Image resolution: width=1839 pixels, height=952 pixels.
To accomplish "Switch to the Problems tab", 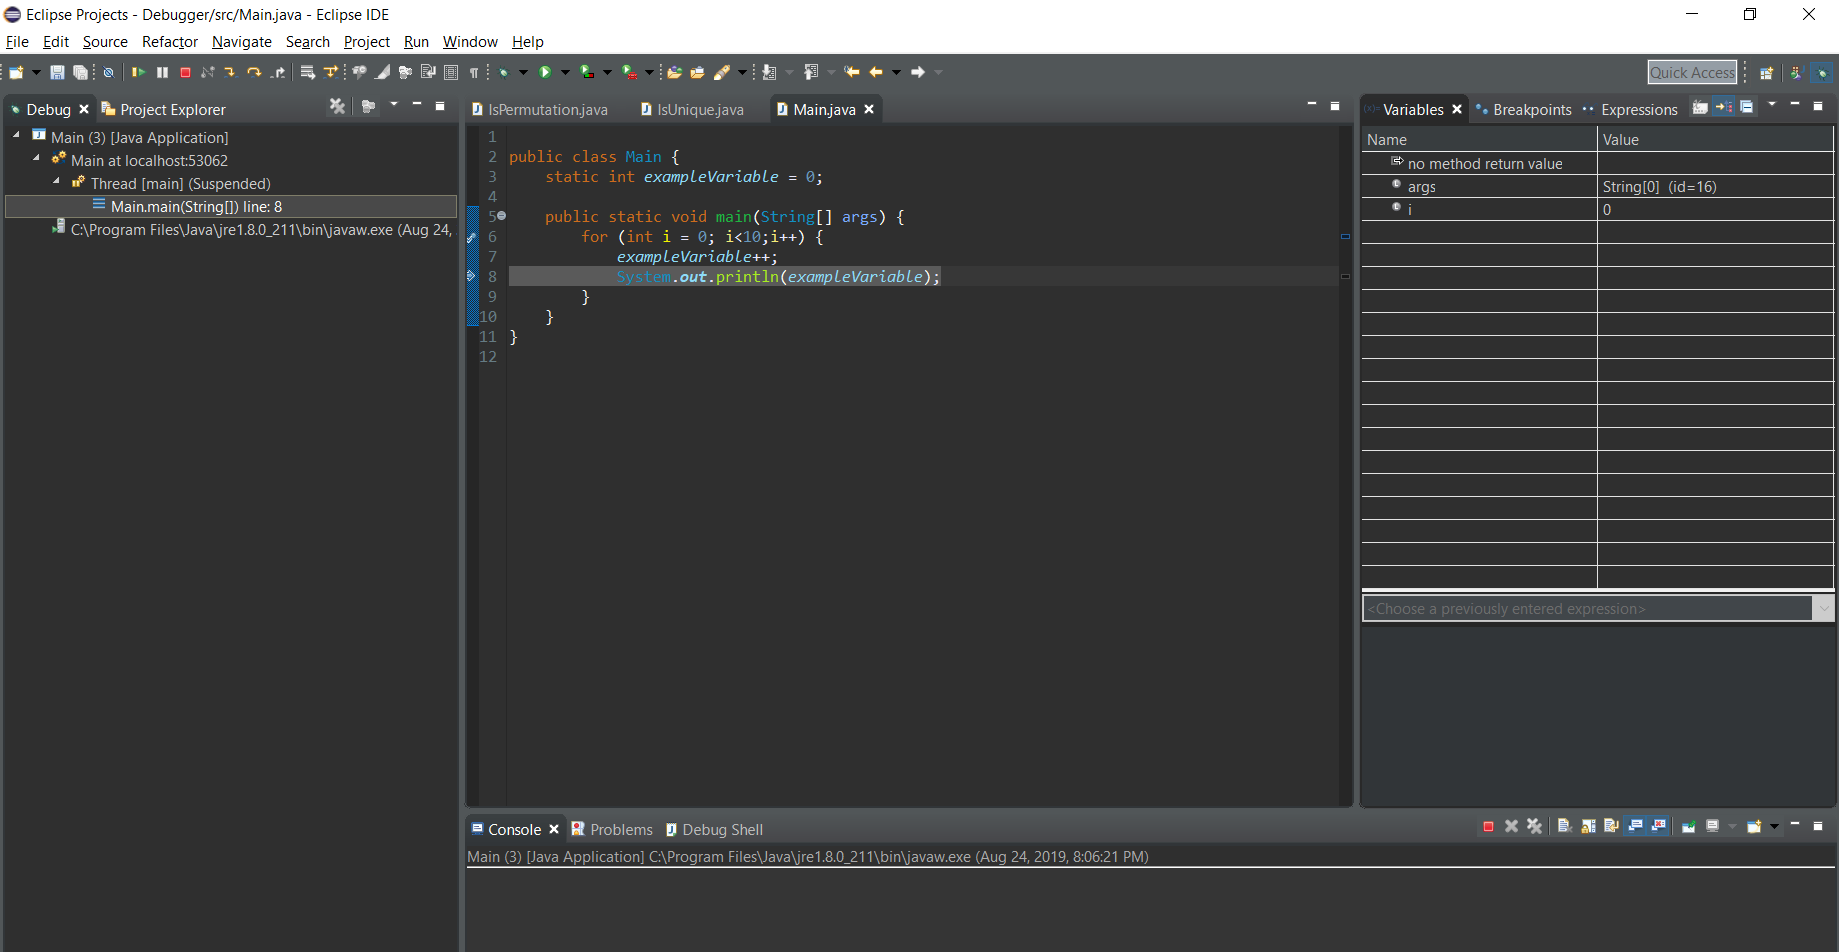I will click(612, 829).
